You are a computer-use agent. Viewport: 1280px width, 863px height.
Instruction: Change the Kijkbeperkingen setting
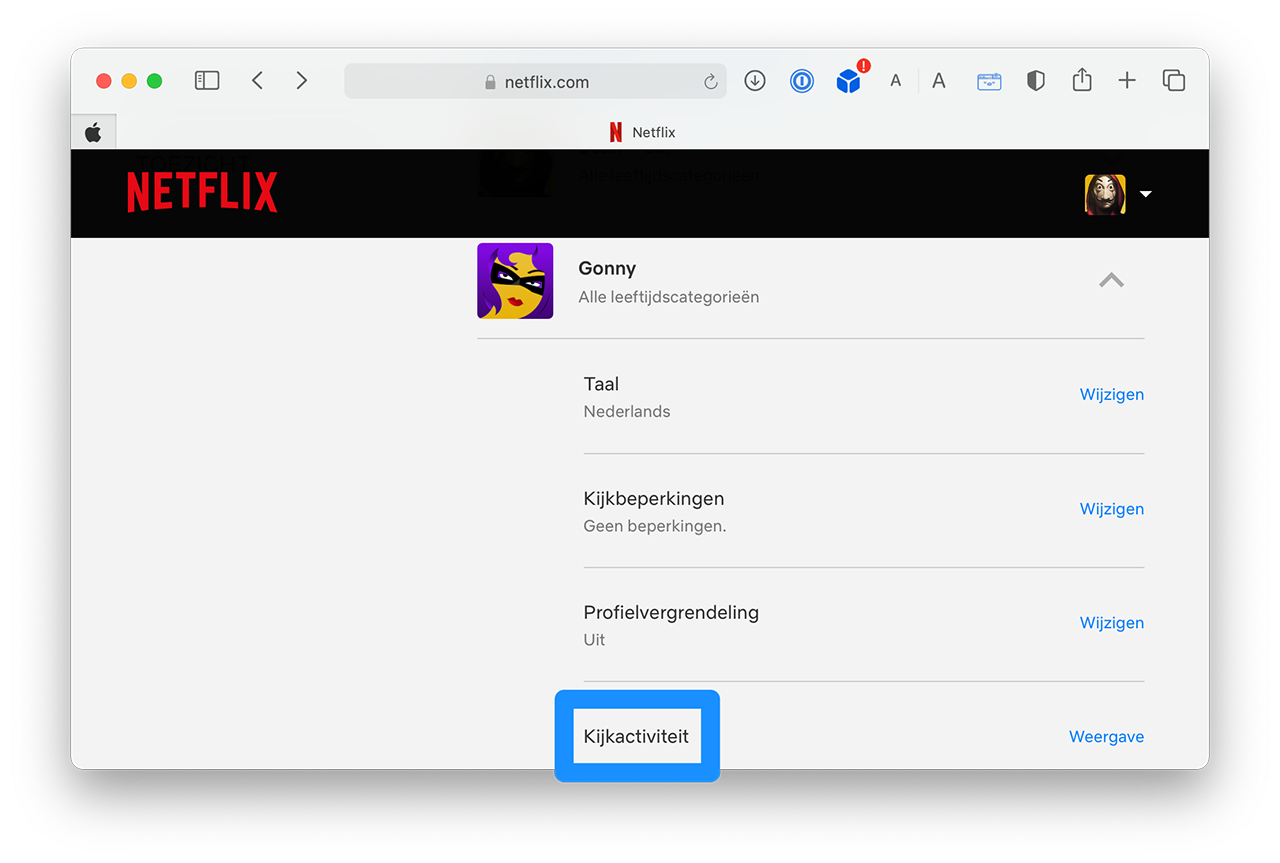[x=1112, y=508]
